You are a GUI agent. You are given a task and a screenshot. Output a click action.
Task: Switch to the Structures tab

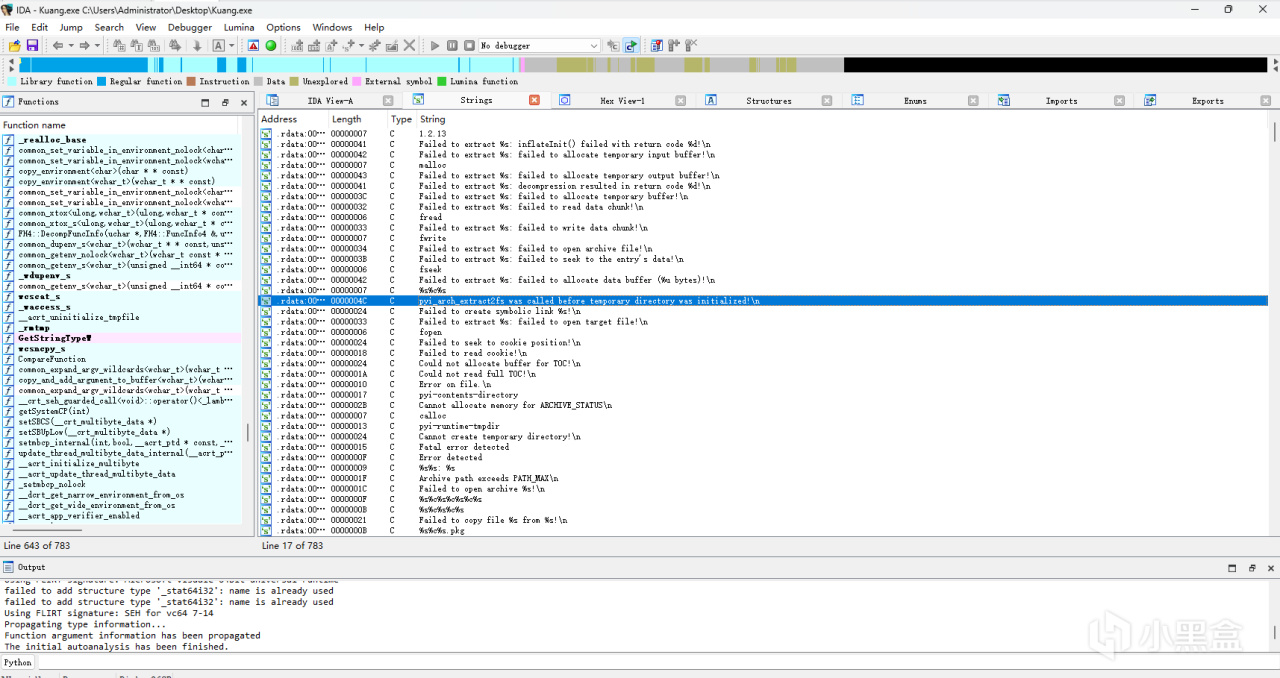[x=769, y=101]
